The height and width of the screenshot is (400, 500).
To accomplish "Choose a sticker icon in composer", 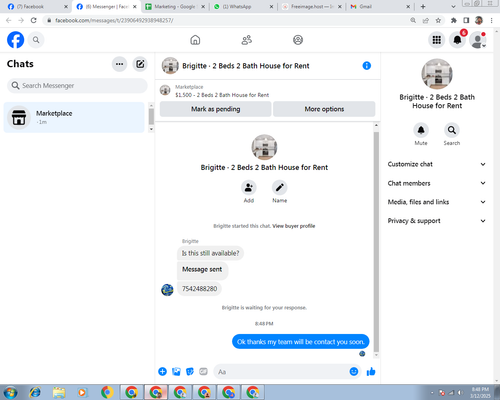I will click(190, 371).
